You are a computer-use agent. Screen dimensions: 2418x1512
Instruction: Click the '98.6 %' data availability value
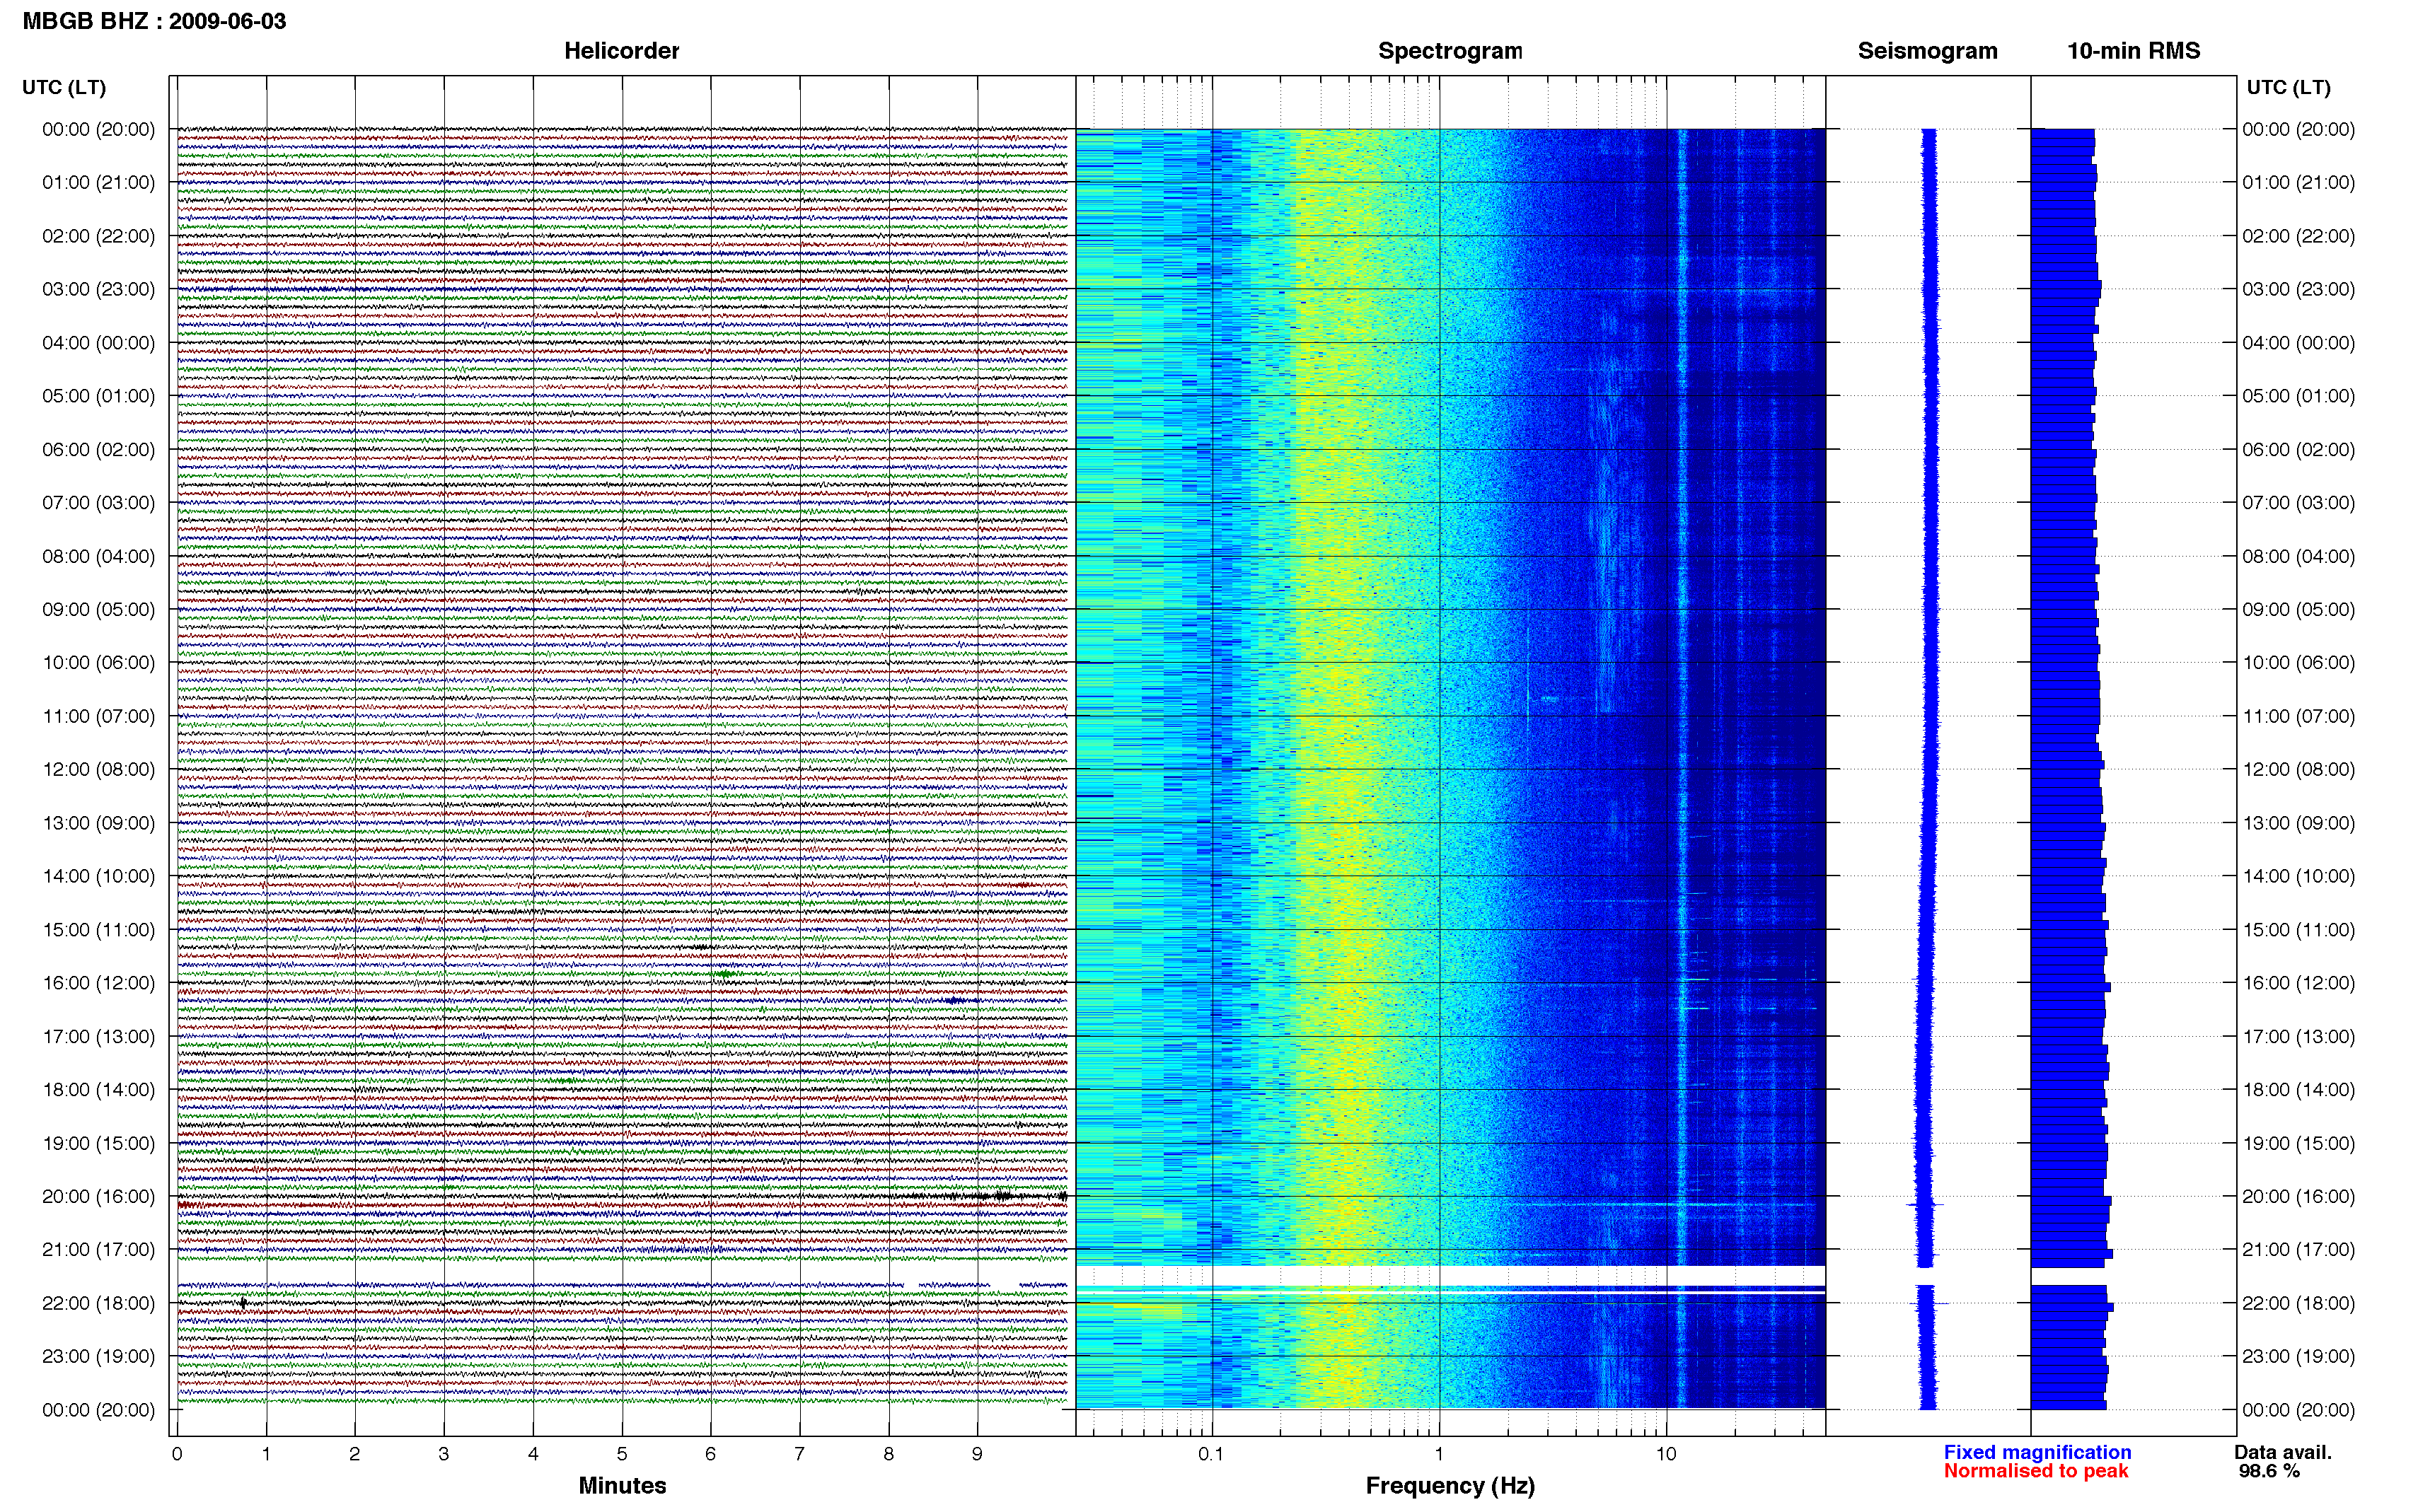coord(2269,1471)
